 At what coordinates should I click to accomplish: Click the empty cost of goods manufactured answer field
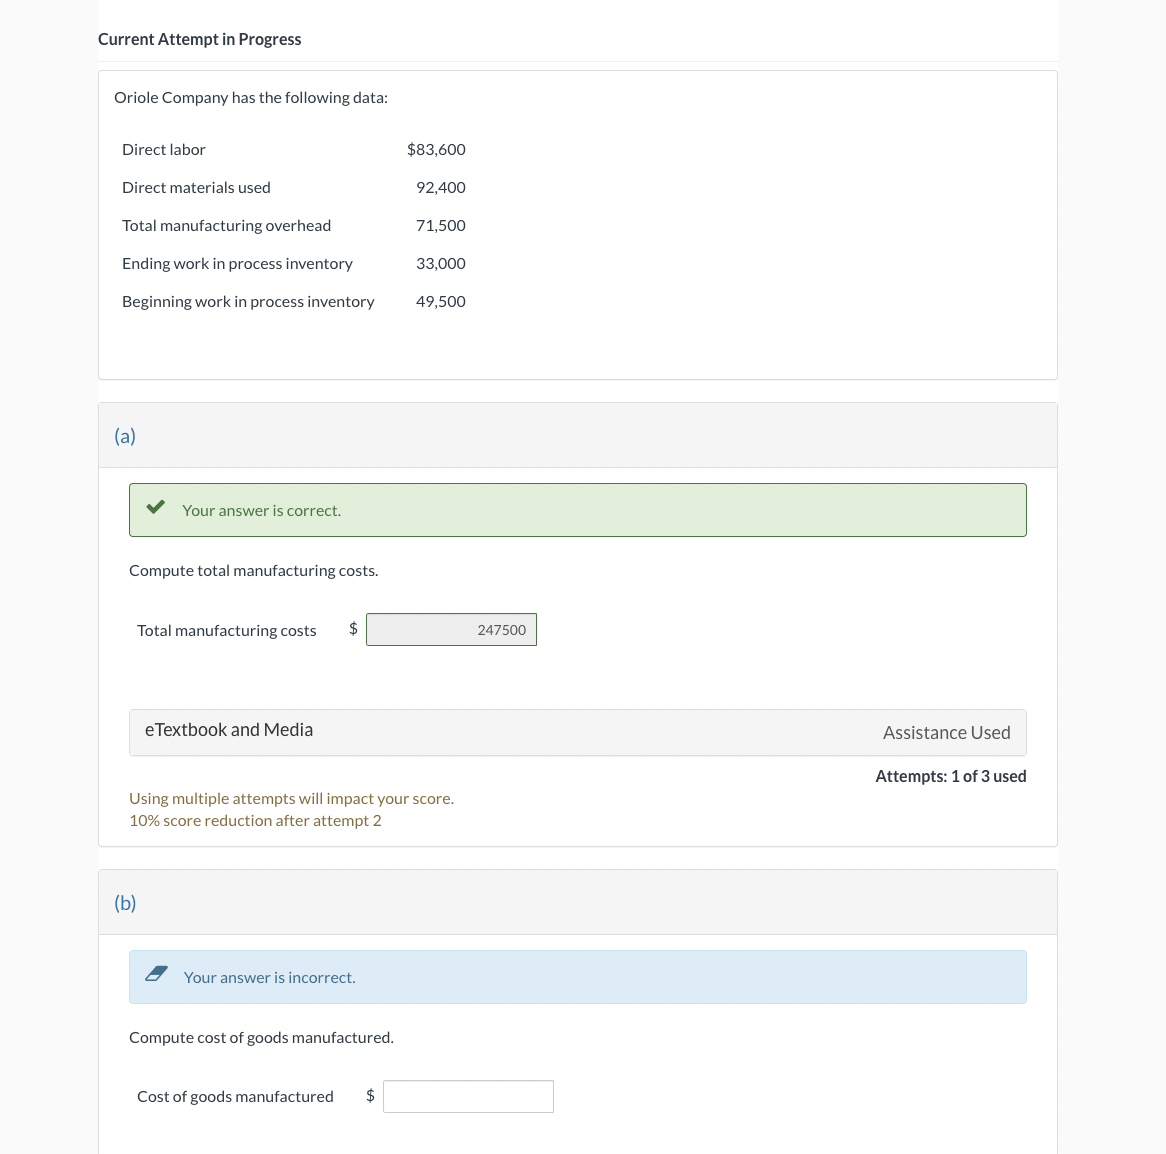coord(468,1096)
